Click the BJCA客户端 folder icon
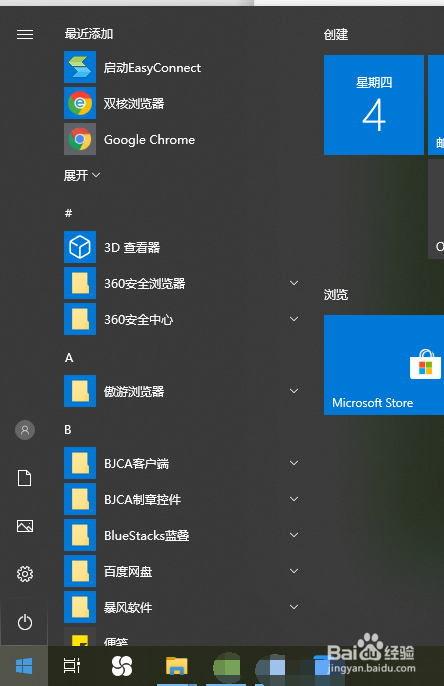444x686 pixels. tap(80, 463)
